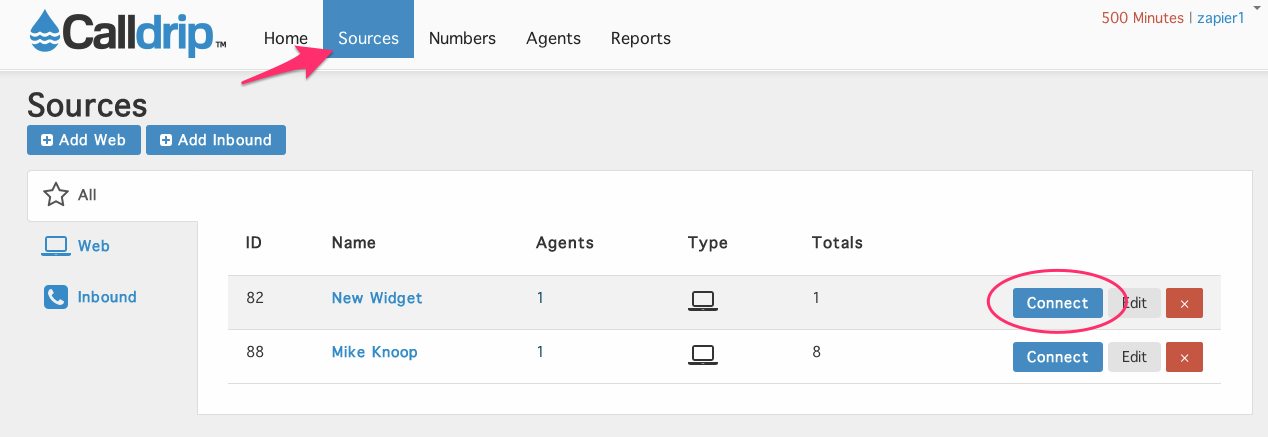Select the star icon for All sources
Viewport: 1268px width, 437px height.
(x=56, y=195)
